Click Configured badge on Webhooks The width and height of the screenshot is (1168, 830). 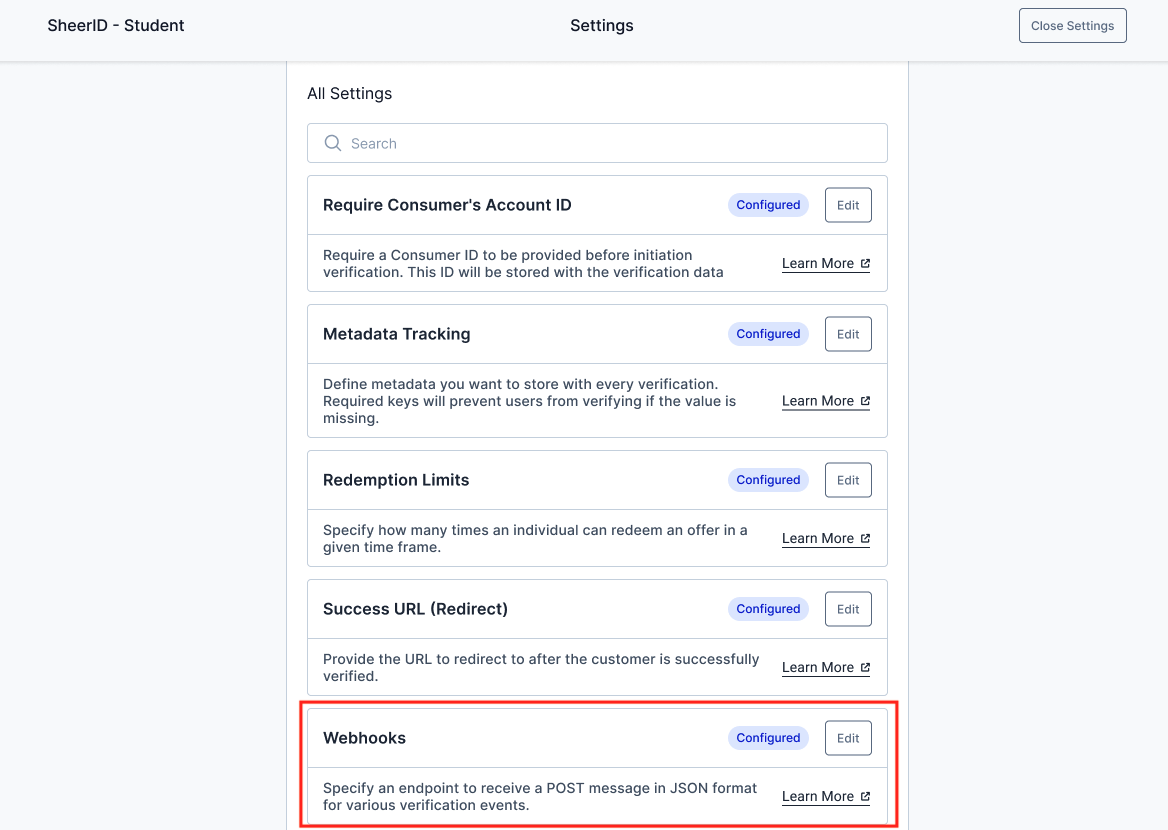pos(768,738)
